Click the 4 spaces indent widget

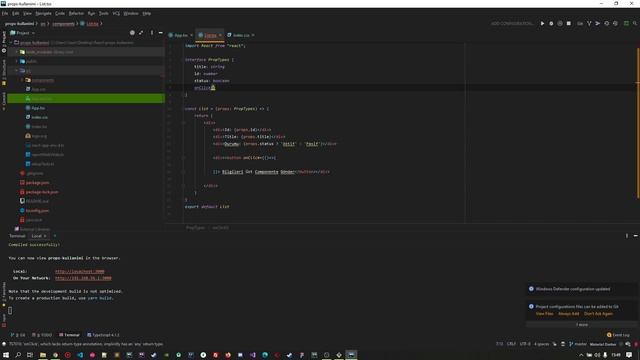click(542, 344)
